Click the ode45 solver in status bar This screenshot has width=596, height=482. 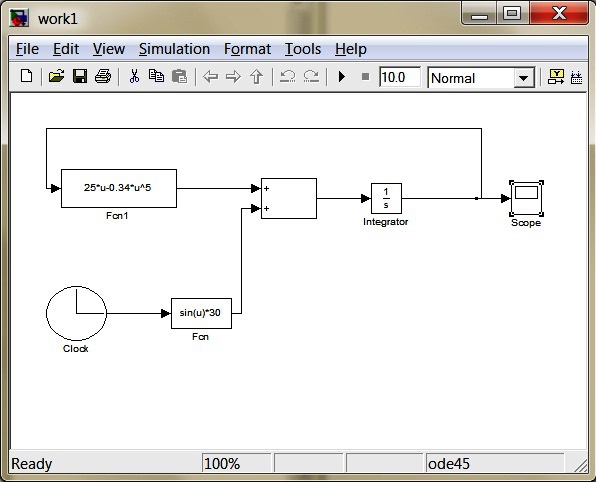click(495, 464)
